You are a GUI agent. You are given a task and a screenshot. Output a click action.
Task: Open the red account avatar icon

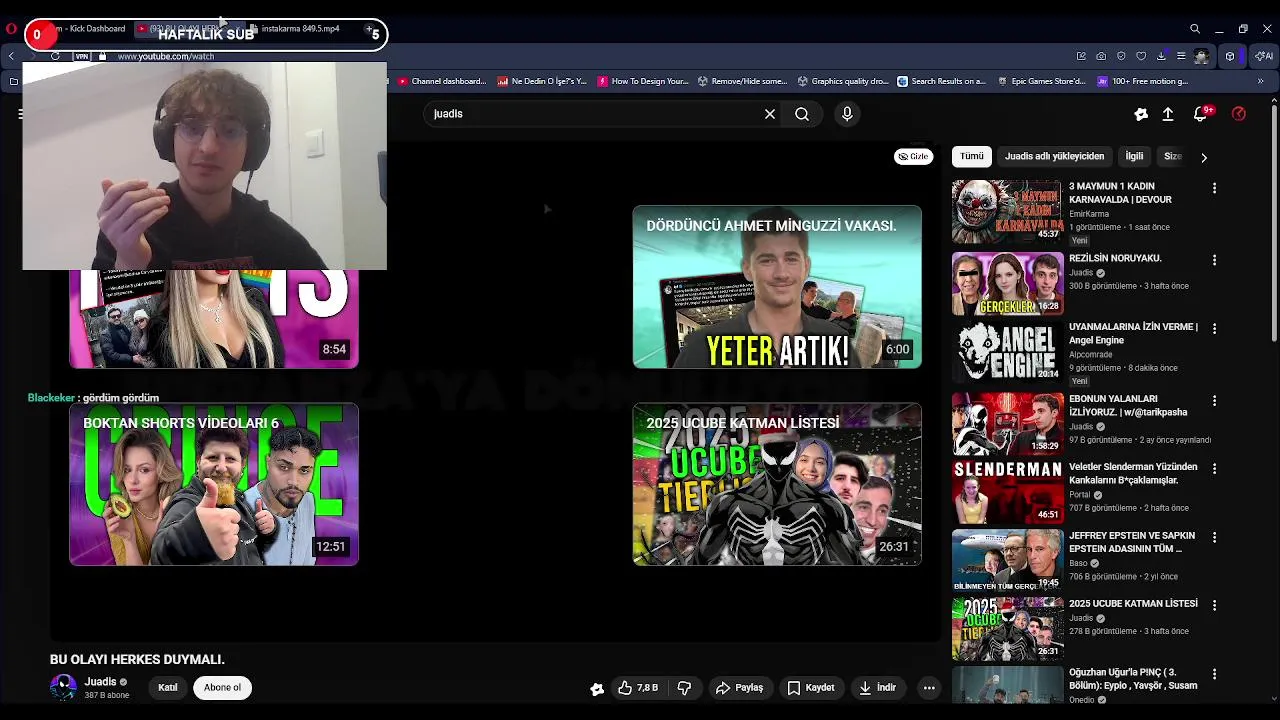(1239, 114)
